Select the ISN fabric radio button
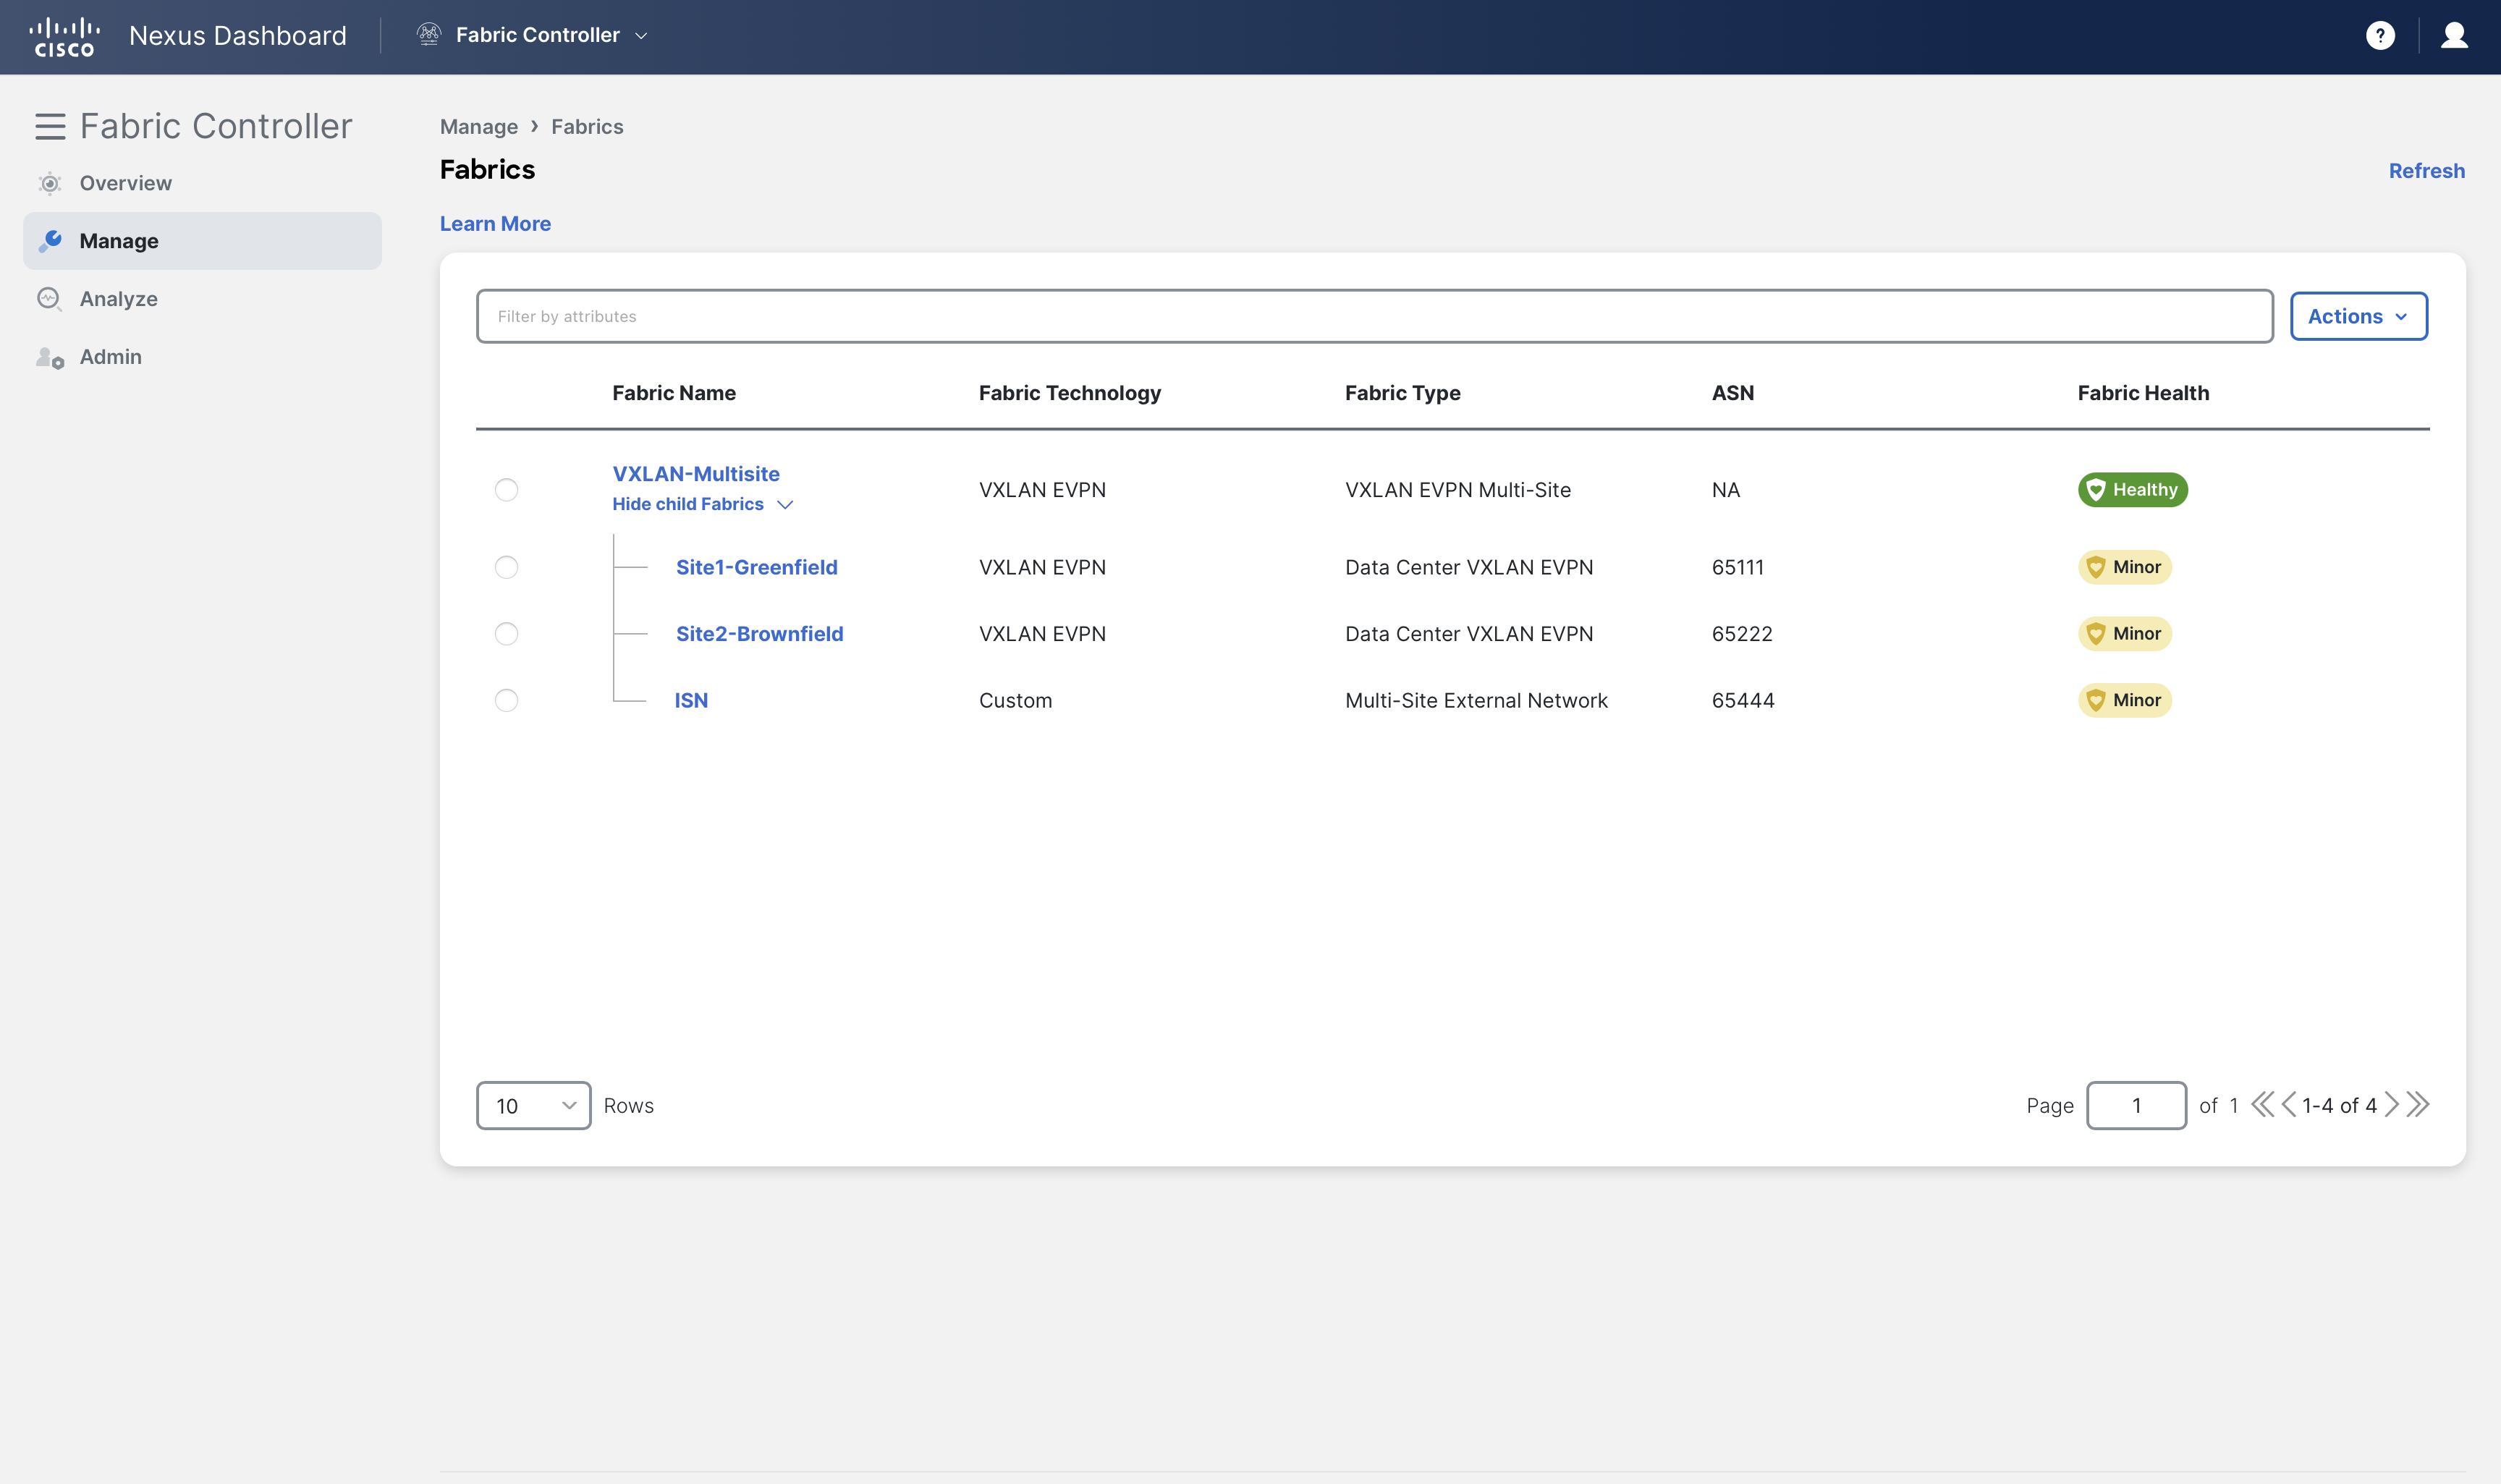The height and width of the screenshot is (1484, 2501). click(507, 700)
